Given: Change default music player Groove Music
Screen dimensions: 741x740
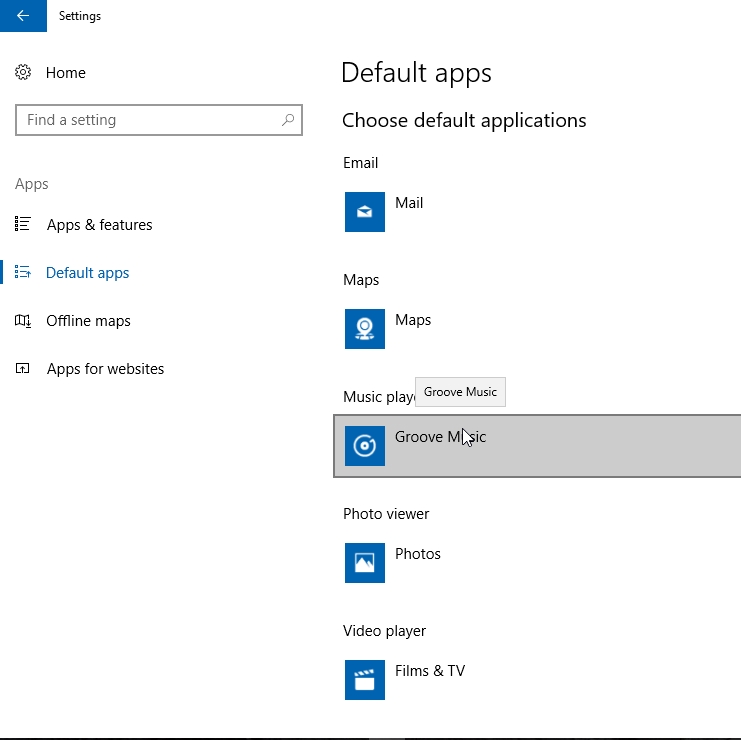Looking at the screenshot, I should [x=537, y=446].
